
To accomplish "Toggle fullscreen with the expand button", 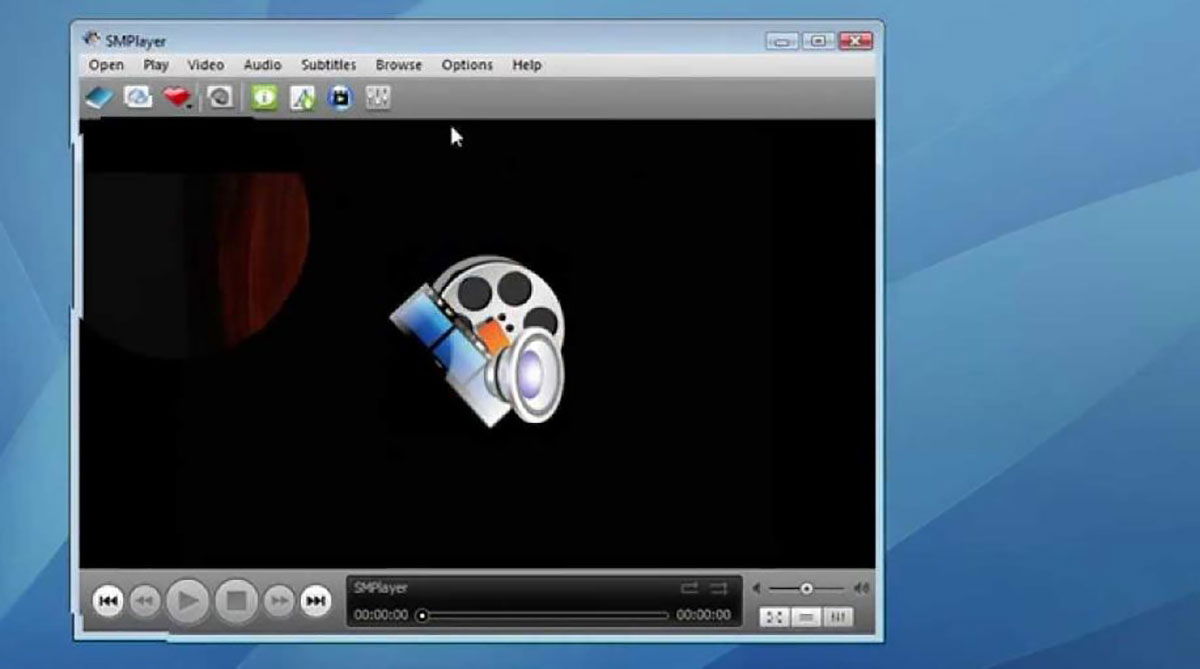I will pos(774,617).
